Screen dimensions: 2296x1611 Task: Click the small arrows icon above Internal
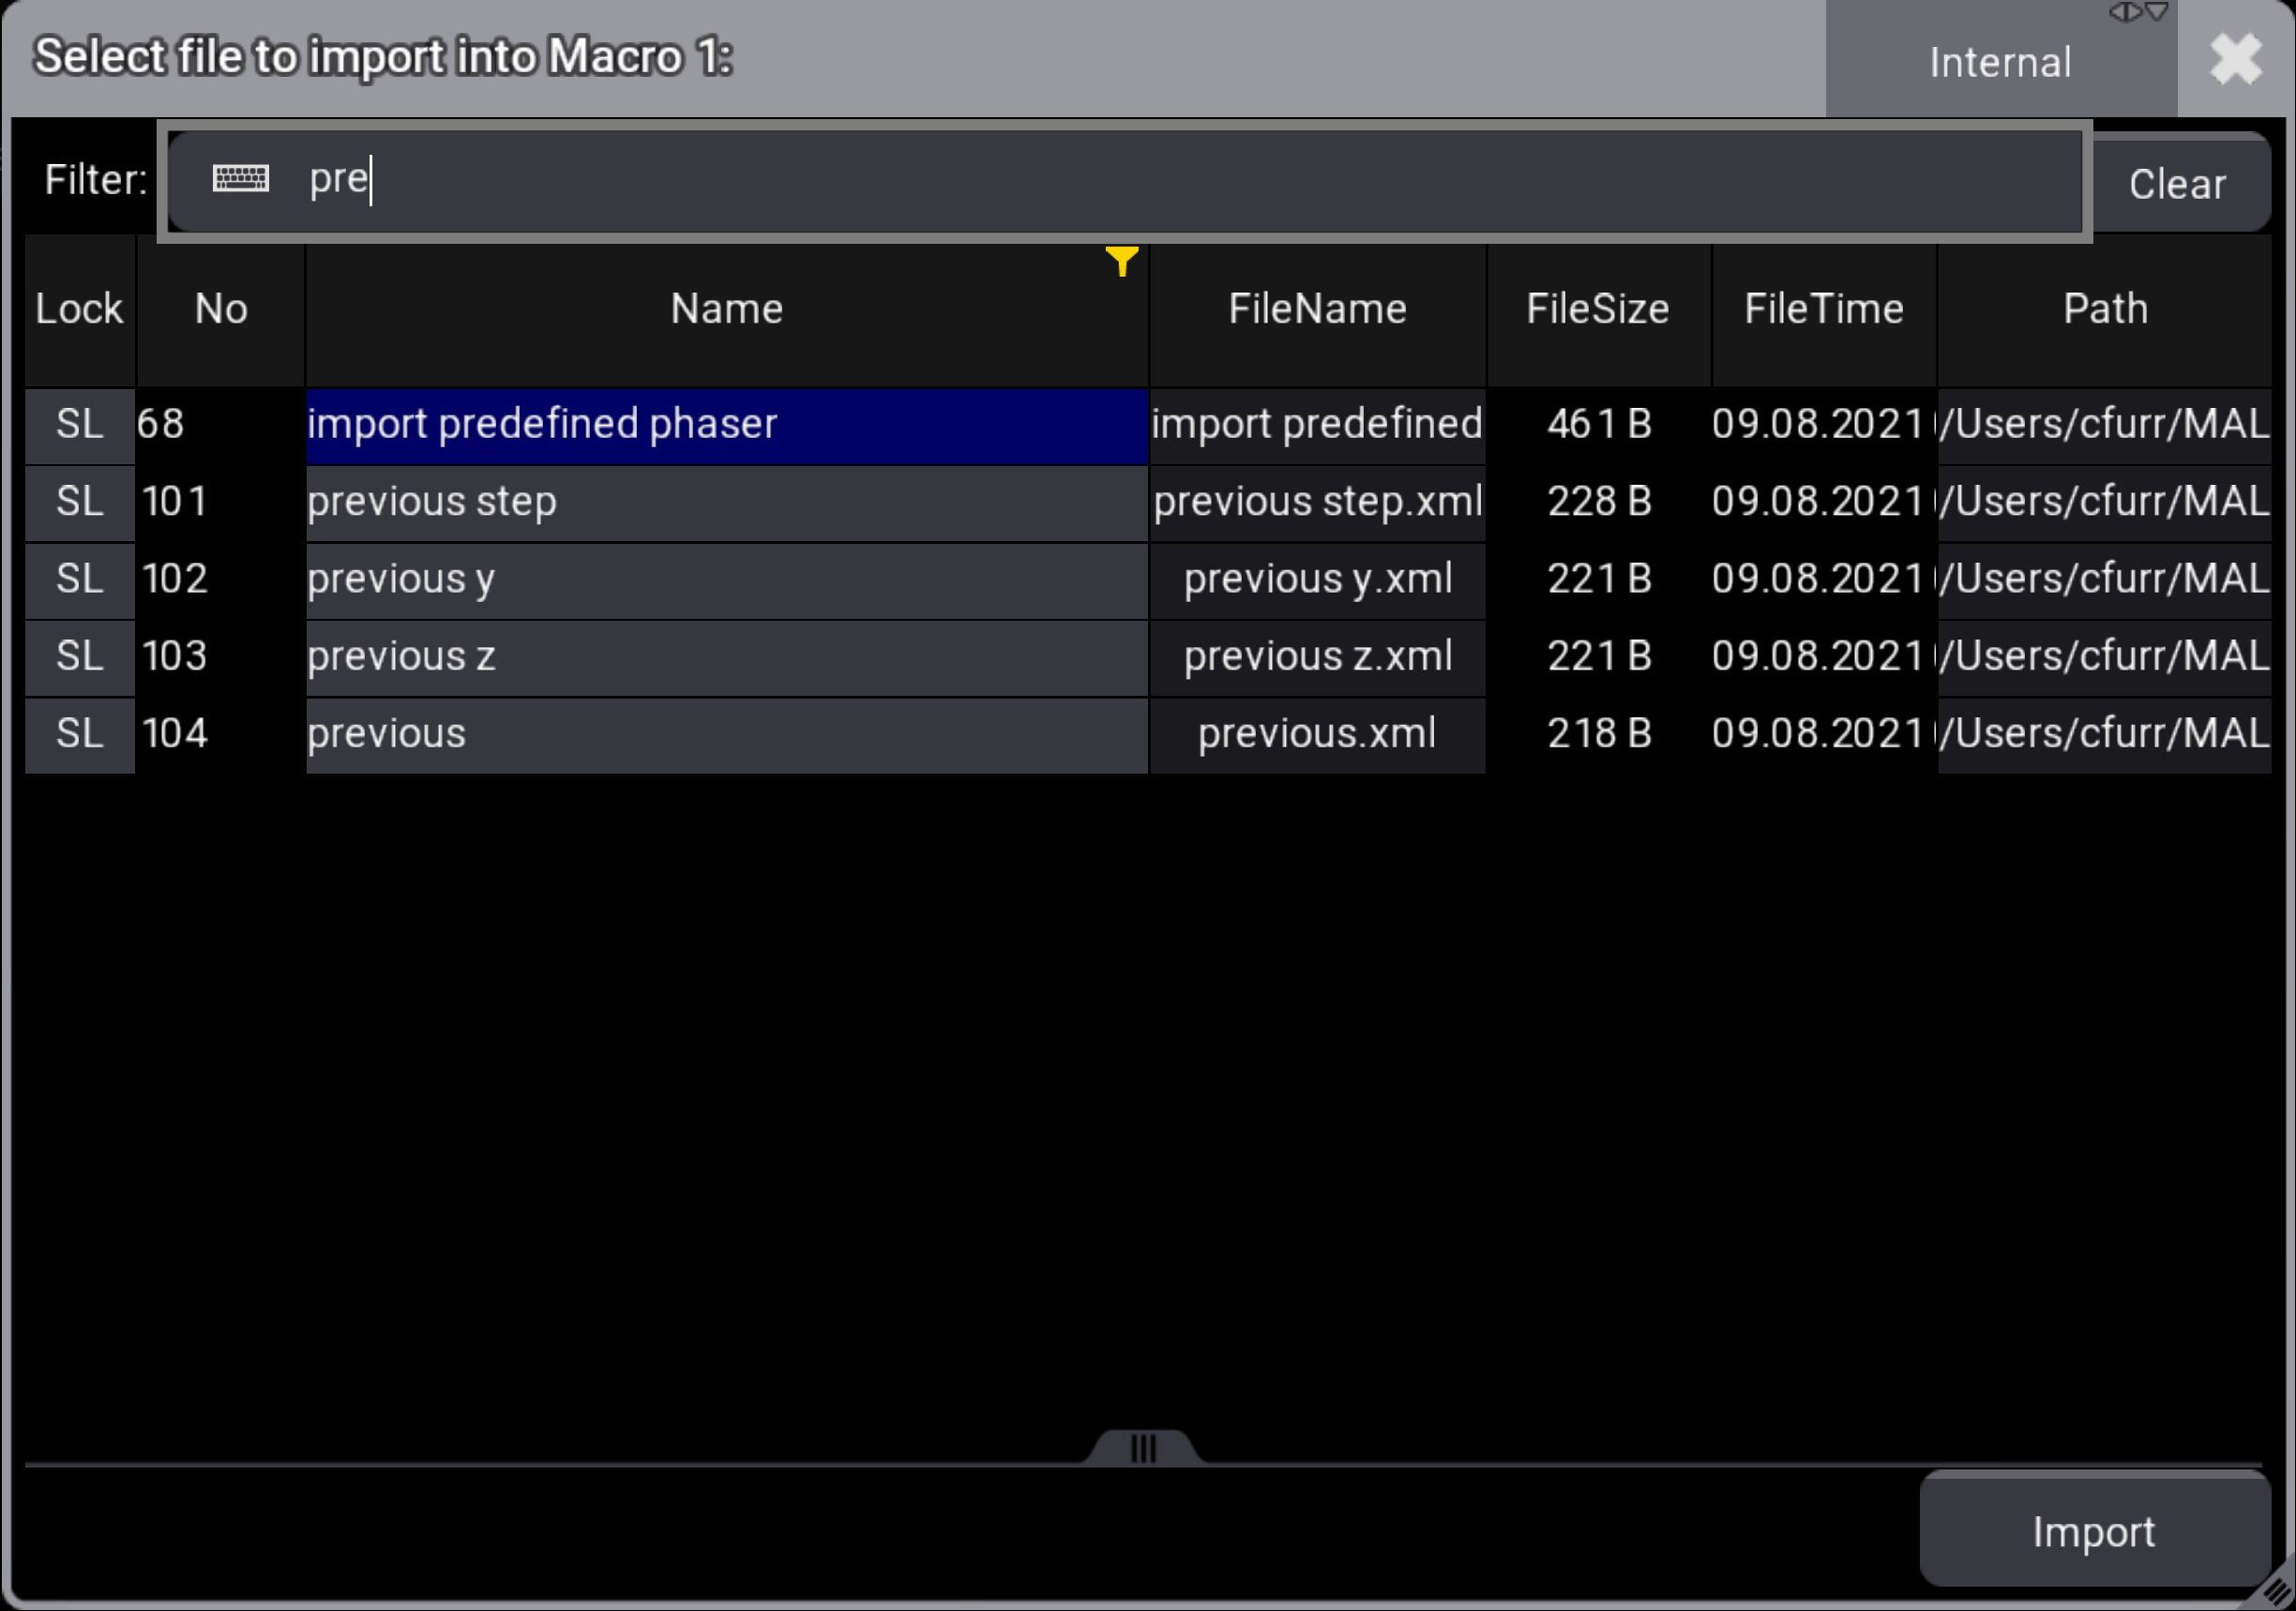2139,12
